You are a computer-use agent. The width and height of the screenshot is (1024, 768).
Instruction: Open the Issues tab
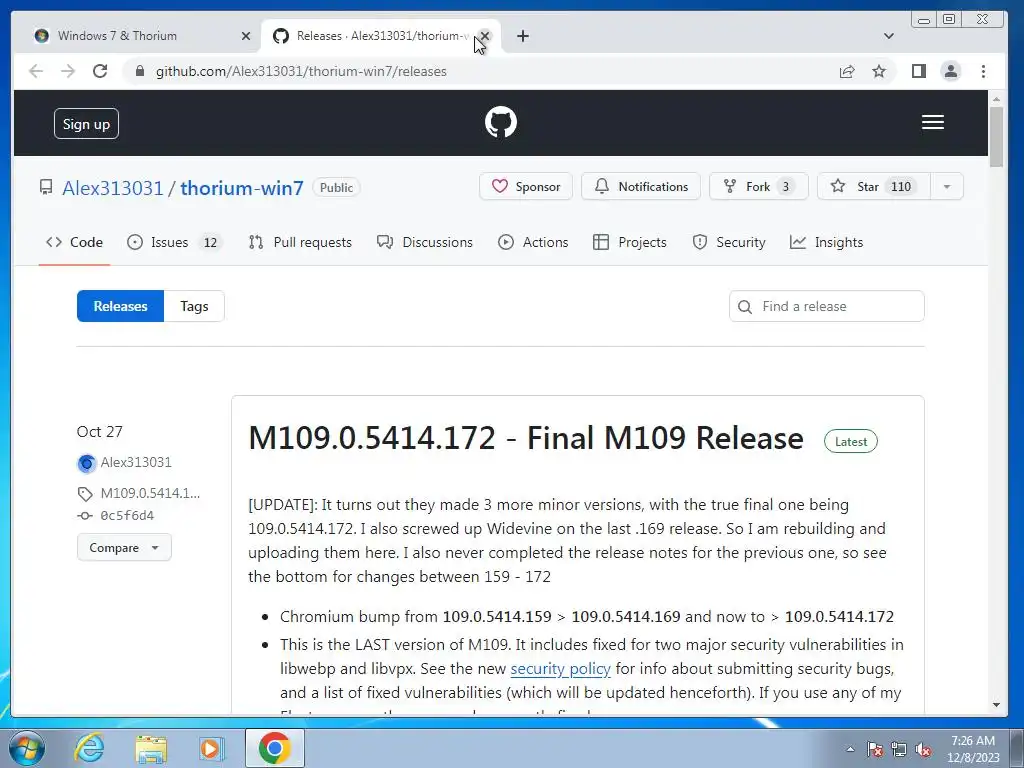point(174,242)
